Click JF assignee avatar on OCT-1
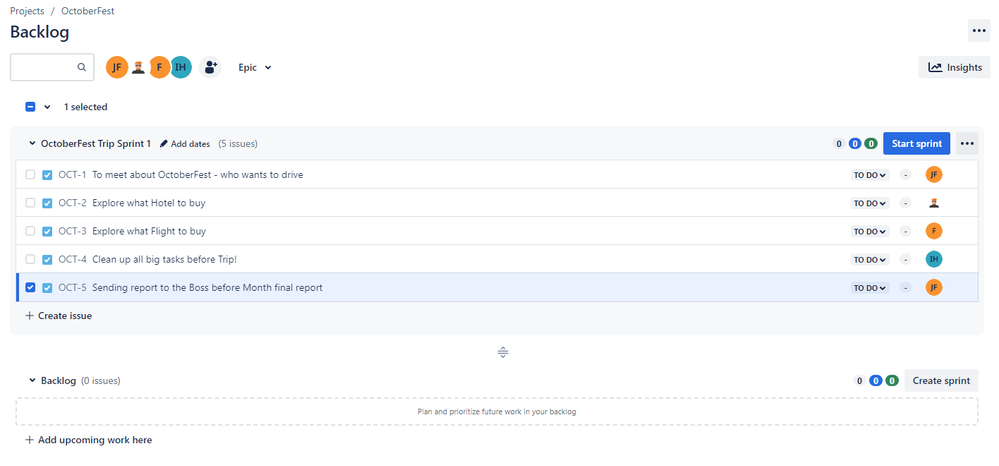Viewport: 999px width, 466px height. point(934,175)
